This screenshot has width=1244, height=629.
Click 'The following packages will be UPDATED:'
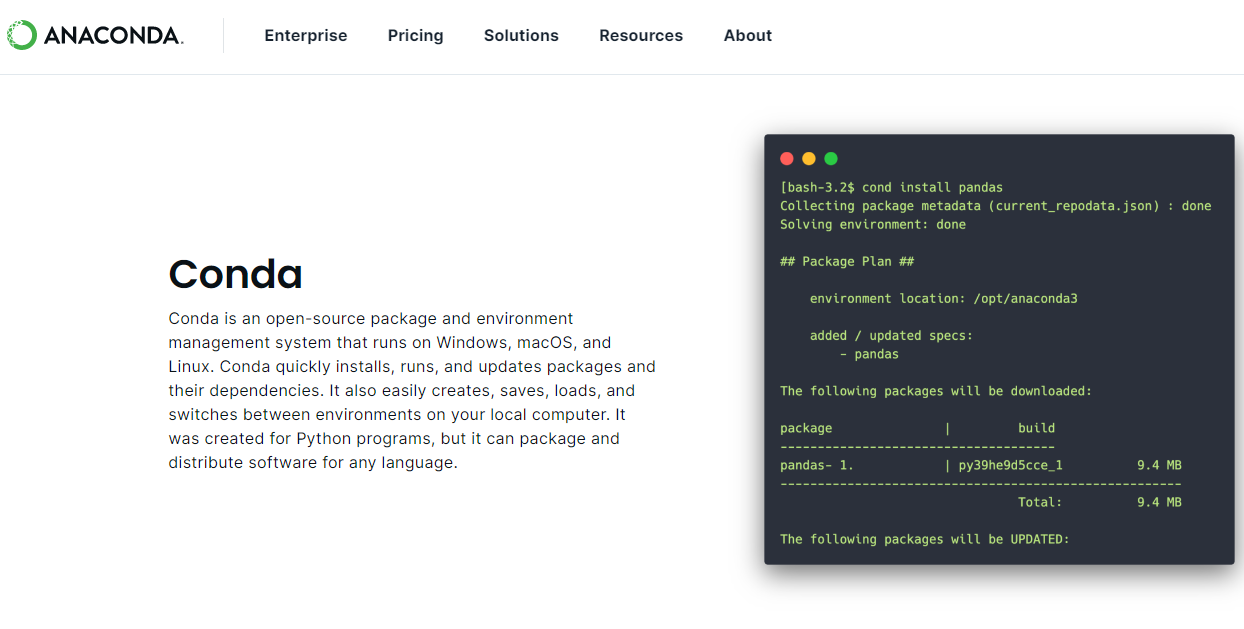pos(925,539)
